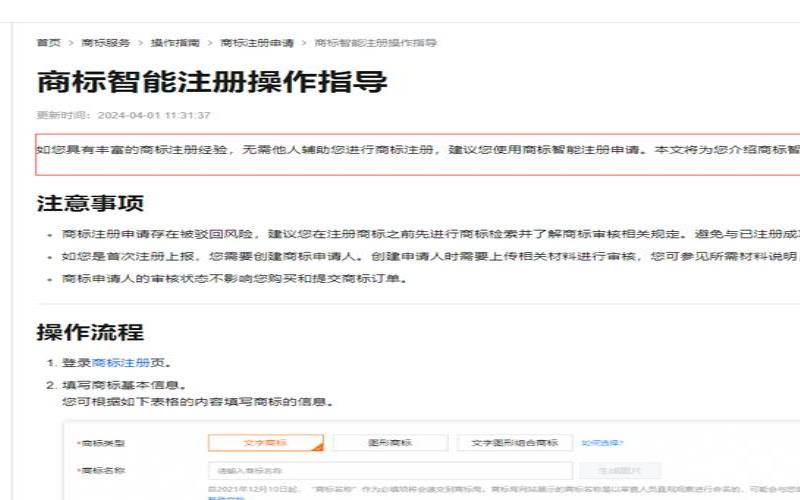Click the highlighted intro paragraph about 商标注册经验
Screen dimensions: 800x500
[x=417, y=154]
